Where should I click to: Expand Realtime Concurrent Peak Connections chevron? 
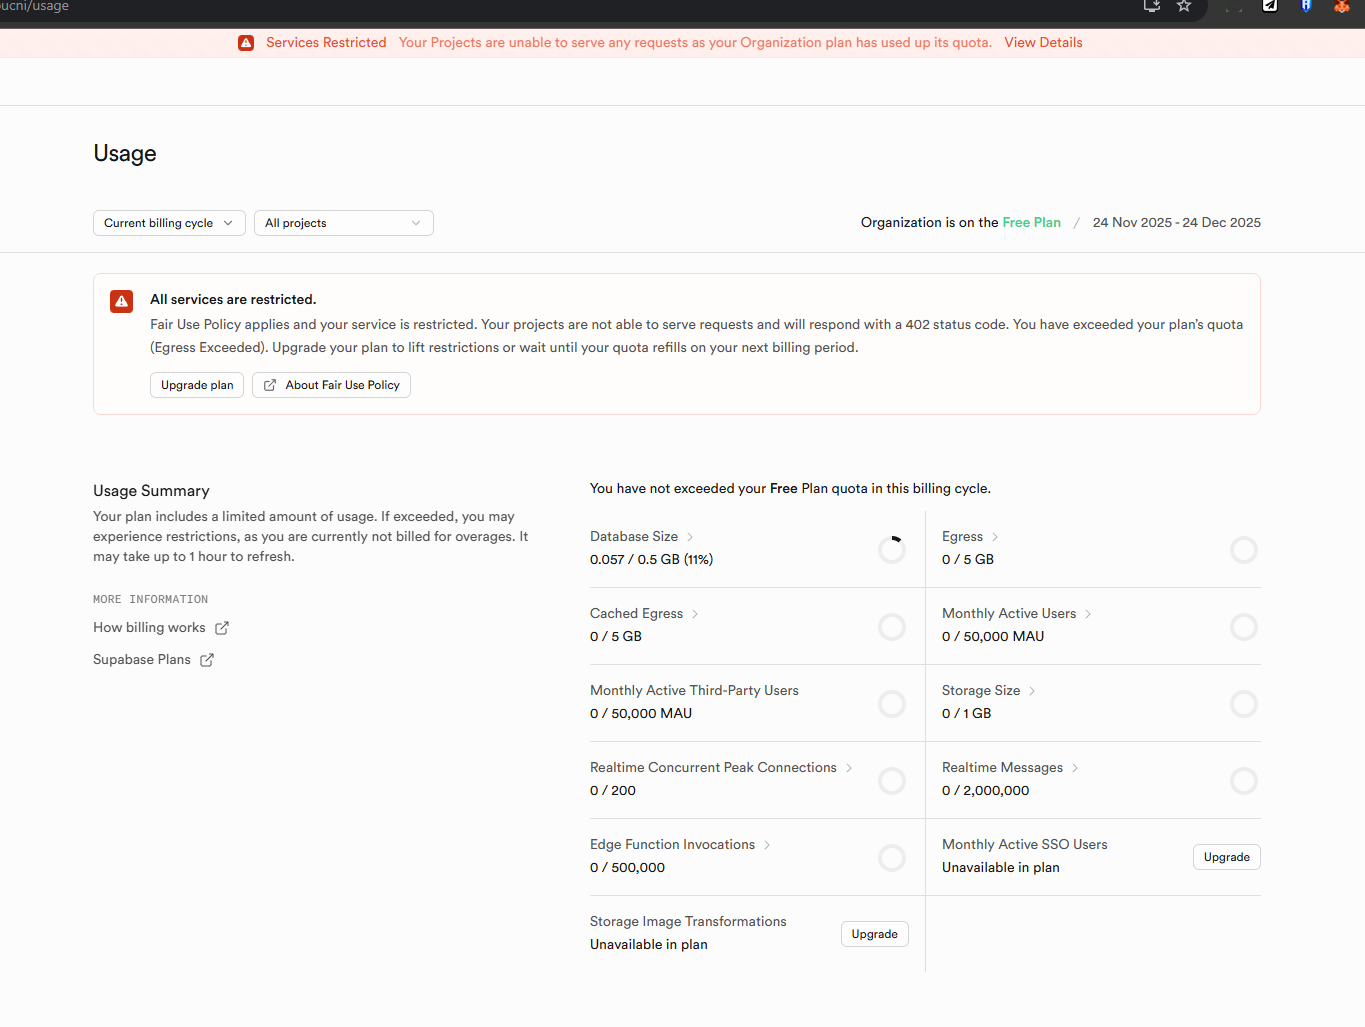pos(849,768)
